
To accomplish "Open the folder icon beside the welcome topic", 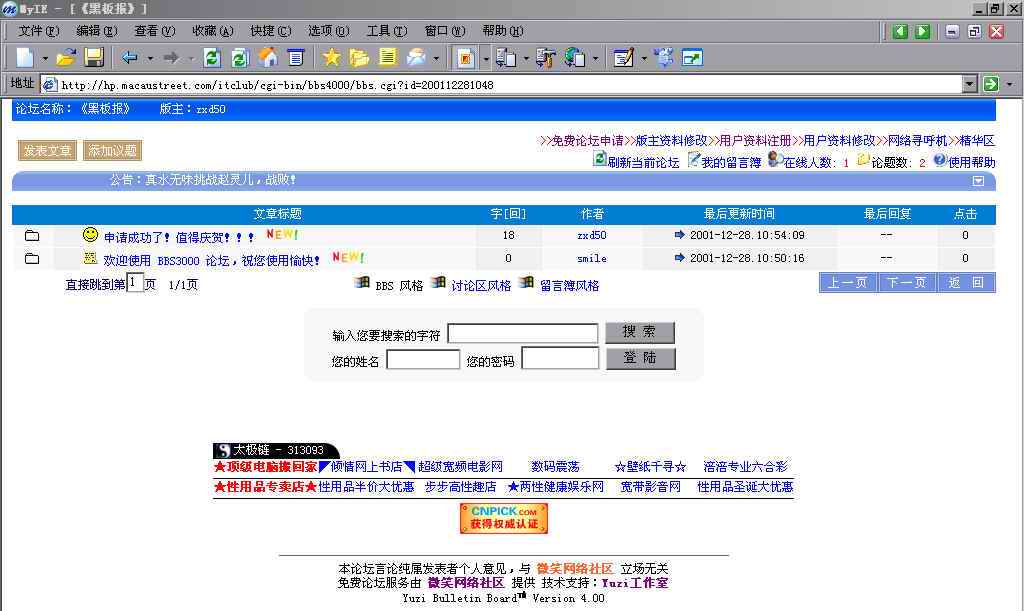I will click(32, 258).
